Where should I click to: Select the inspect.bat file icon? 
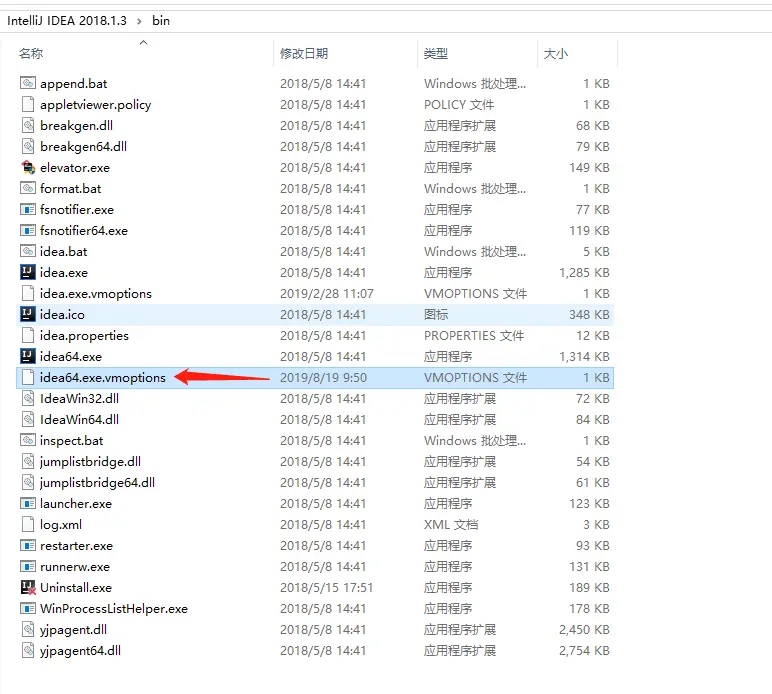[28, 440]
